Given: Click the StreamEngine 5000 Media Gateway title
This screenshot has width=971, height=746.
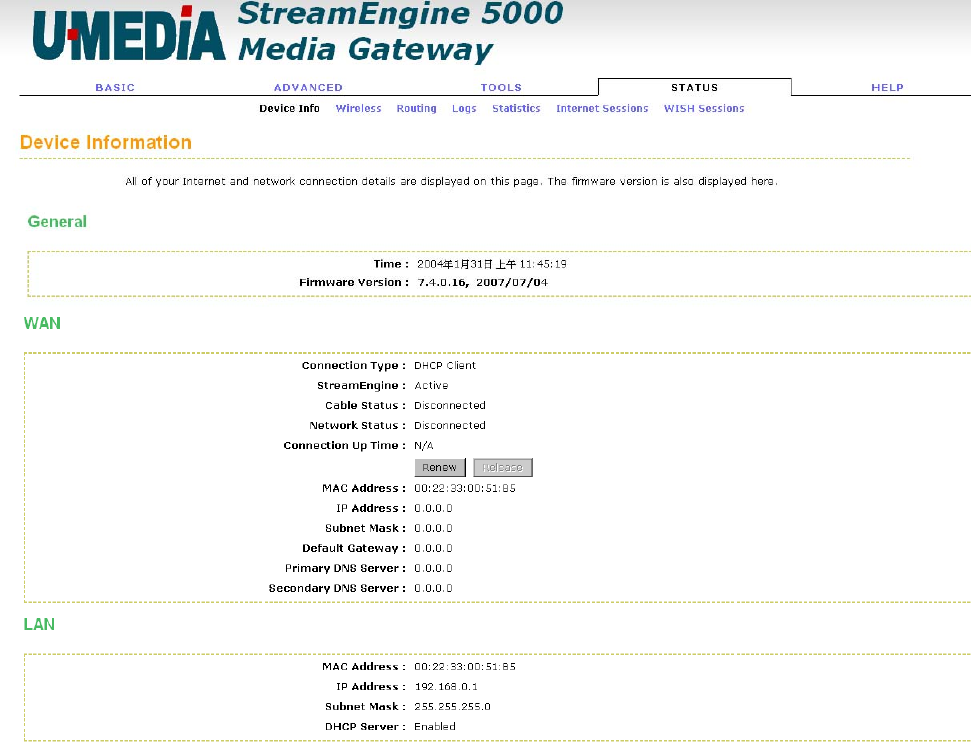Looking at the screenshot, I should click(400, 31).
